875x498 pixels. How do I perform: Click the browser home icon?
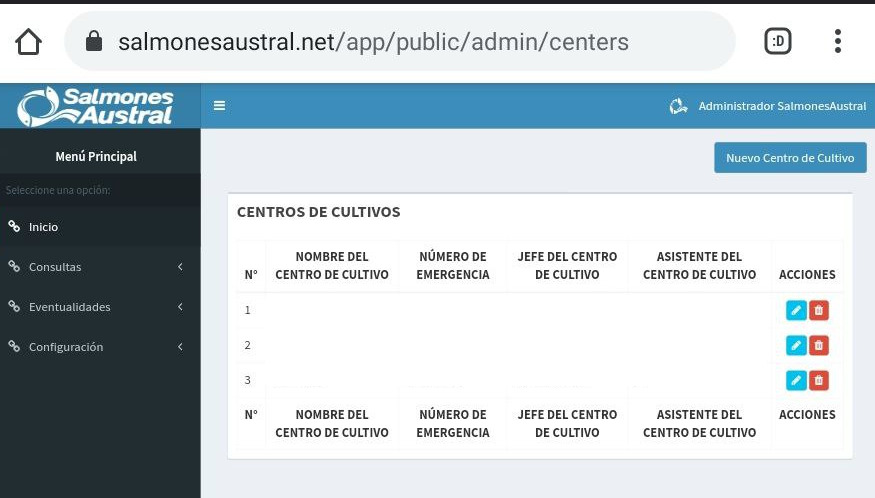point(29,42)
